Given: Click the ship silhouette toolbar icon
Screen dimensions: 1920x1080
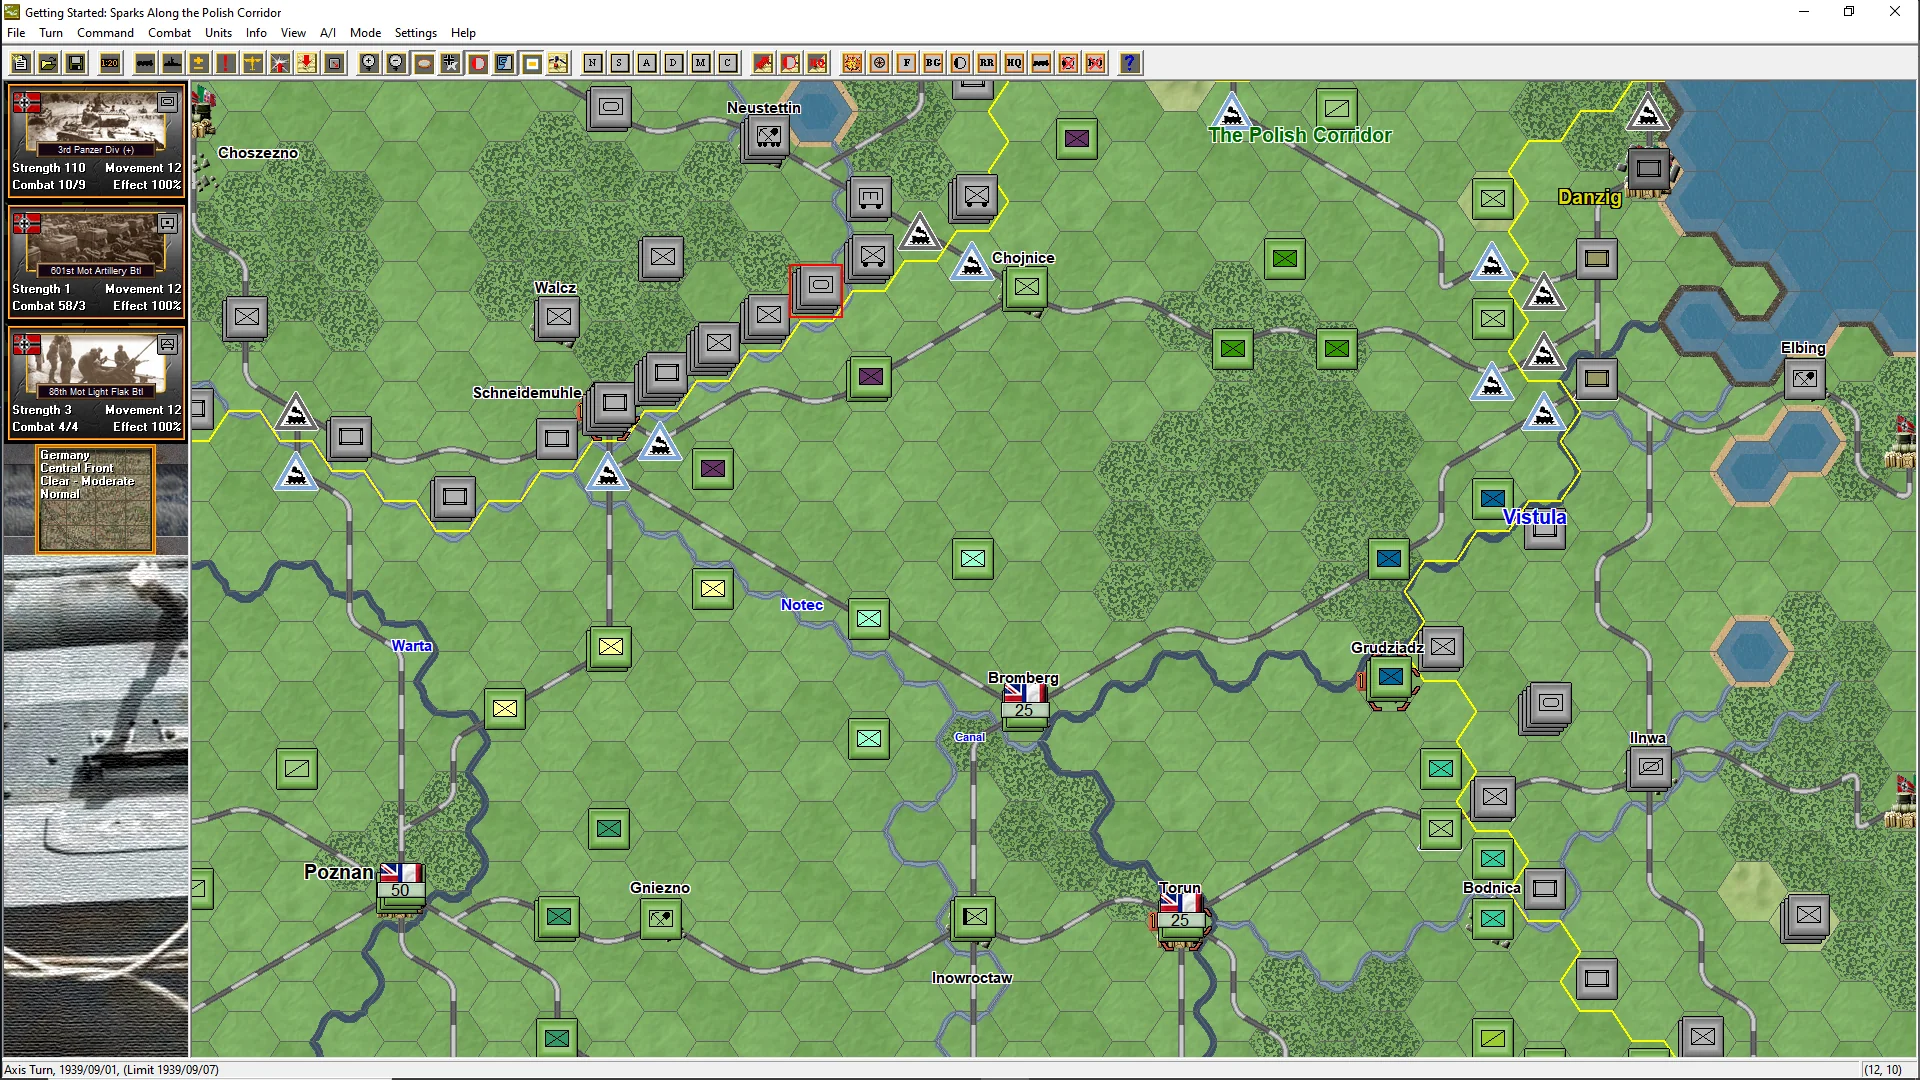Looking at the screenshot, I should 172,63.
